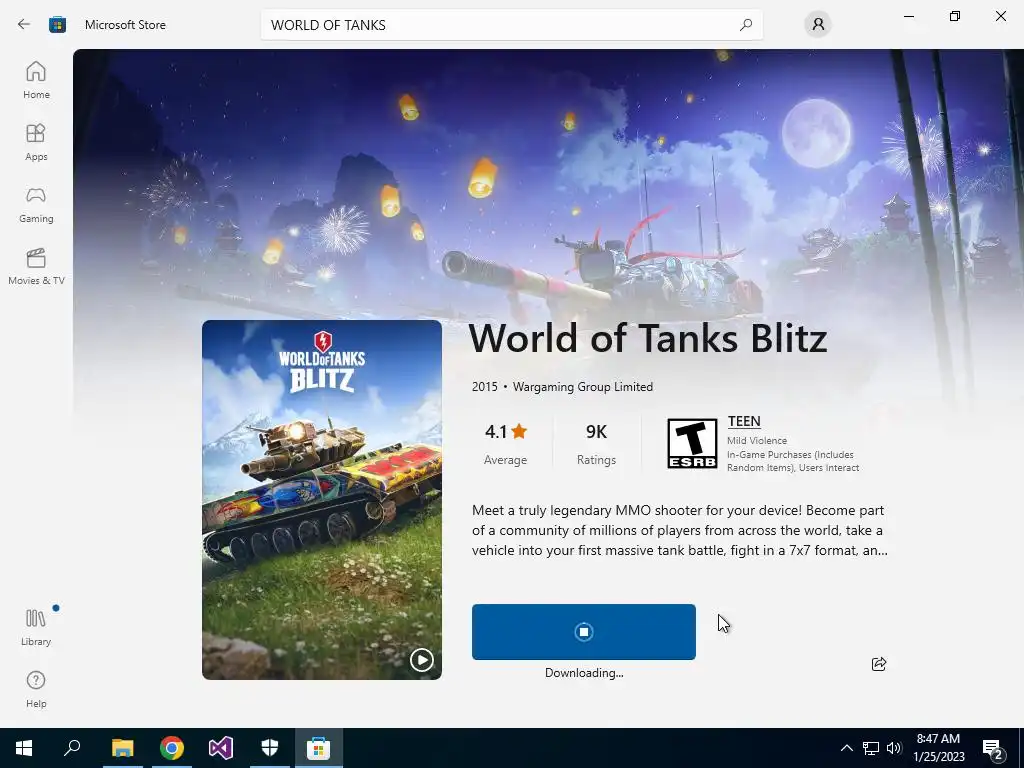Stop the download with the blue button
The height and width of the screenshot is (768, 1024).
click(x=584, y=632)
